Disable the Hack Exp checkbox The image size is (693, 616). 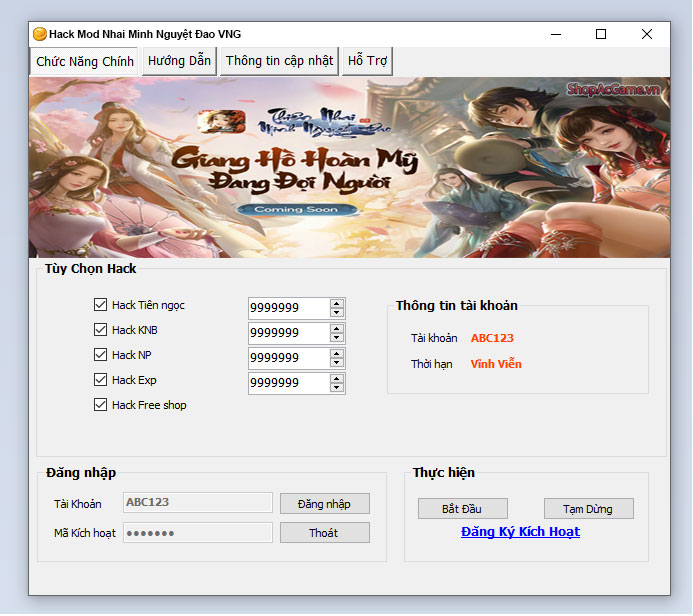[100, 380]
